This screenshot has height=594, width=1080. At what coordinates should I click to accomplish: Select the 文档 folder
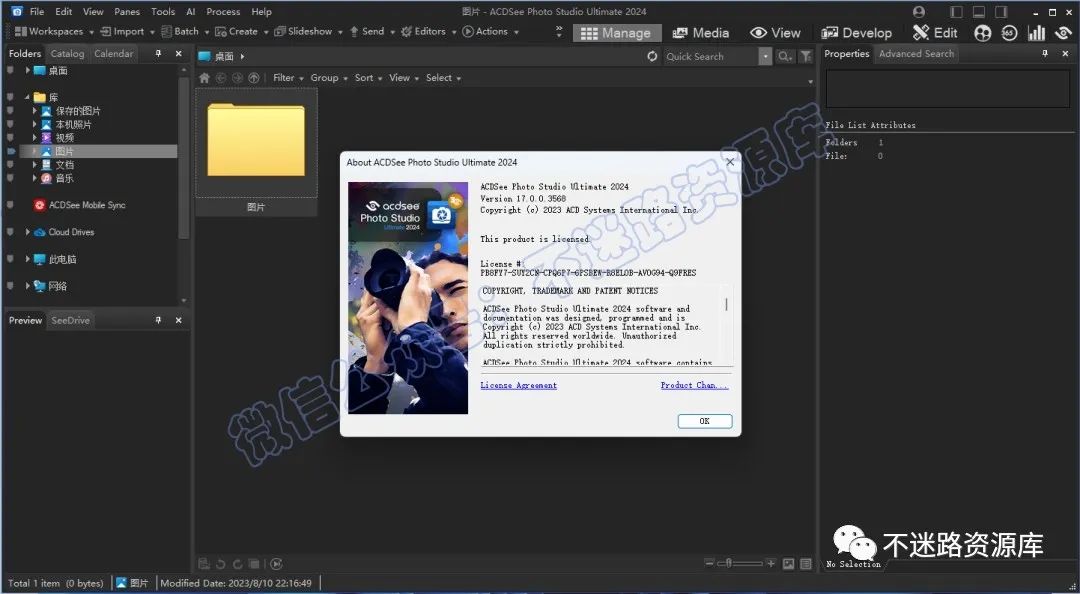pyautogui.click(x=64, y=165)
